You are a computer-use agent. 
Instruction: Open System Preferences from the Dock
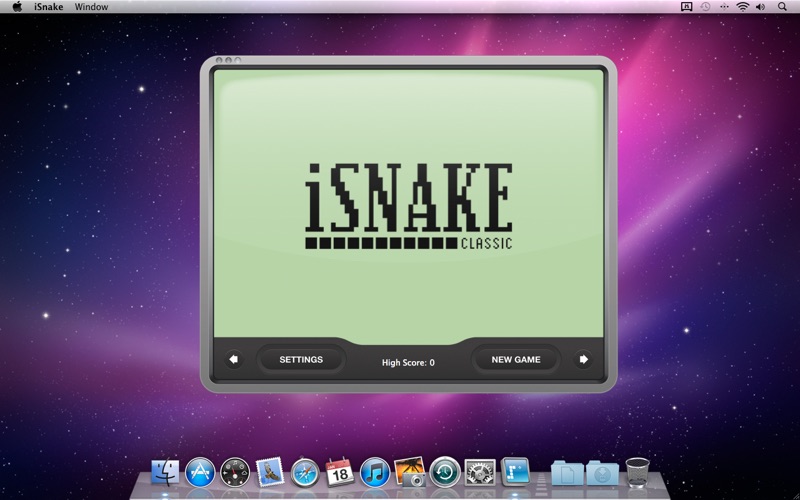coord(480,472)
